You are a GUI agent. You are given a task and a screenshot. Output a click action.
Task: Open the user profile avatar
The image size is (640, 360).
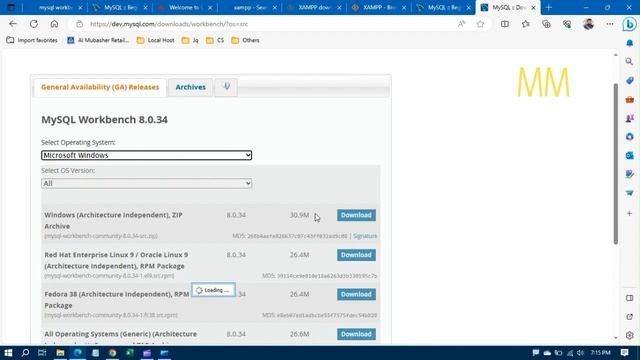pyautogui.click(x=588, y=24)
